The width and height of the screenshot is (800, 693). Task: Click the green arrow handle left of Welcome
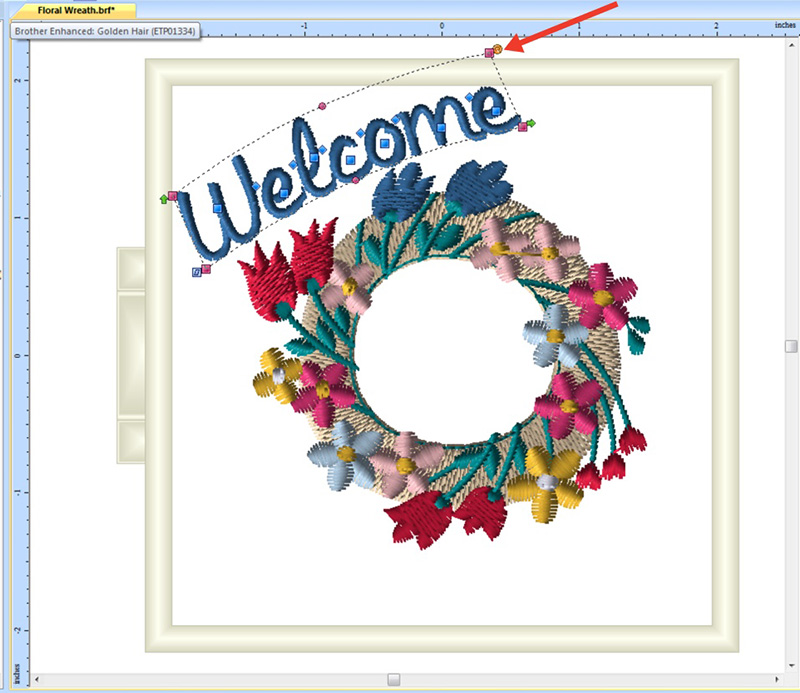pos(164,199)
